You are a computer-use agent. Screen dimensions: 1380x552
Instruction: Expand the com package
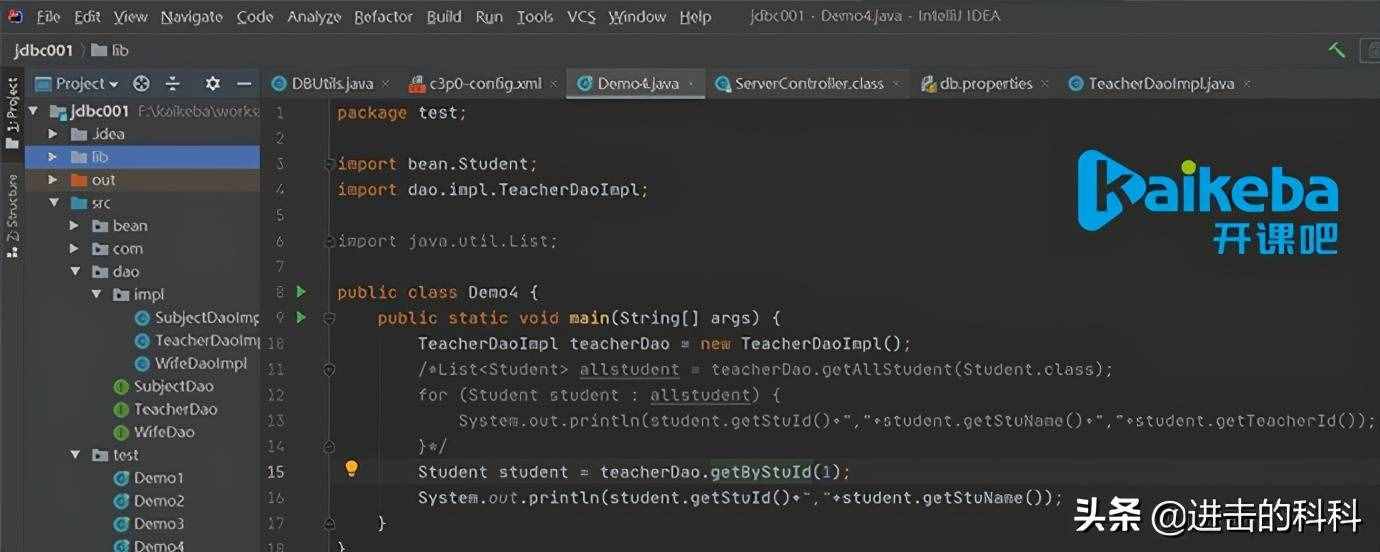click(x=74, y=249)
